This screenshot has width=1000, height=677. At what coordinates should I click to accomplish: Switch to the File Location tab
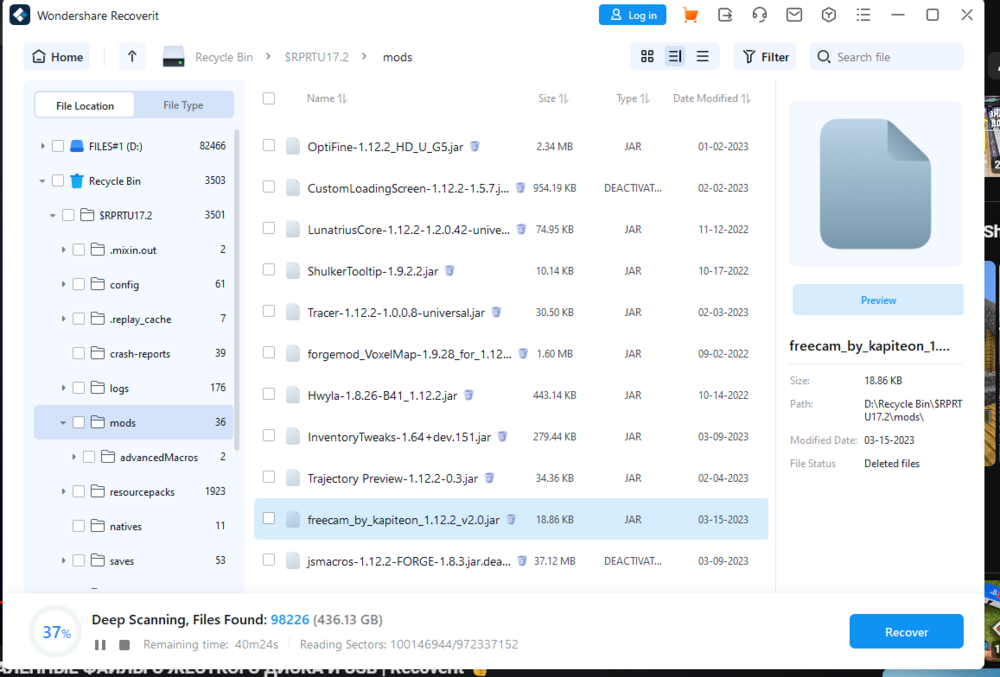(85, 105)
